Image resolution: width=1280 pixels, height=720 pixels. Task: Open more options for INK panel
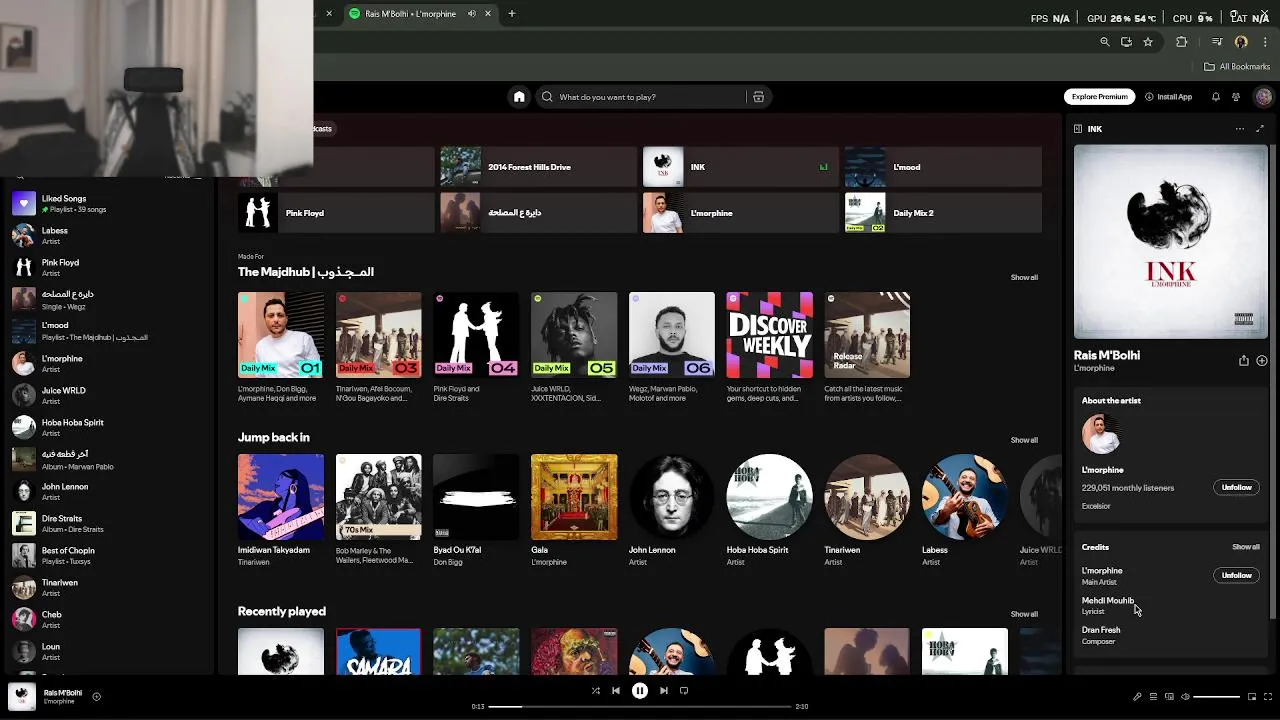click(x=1240, y=129)
